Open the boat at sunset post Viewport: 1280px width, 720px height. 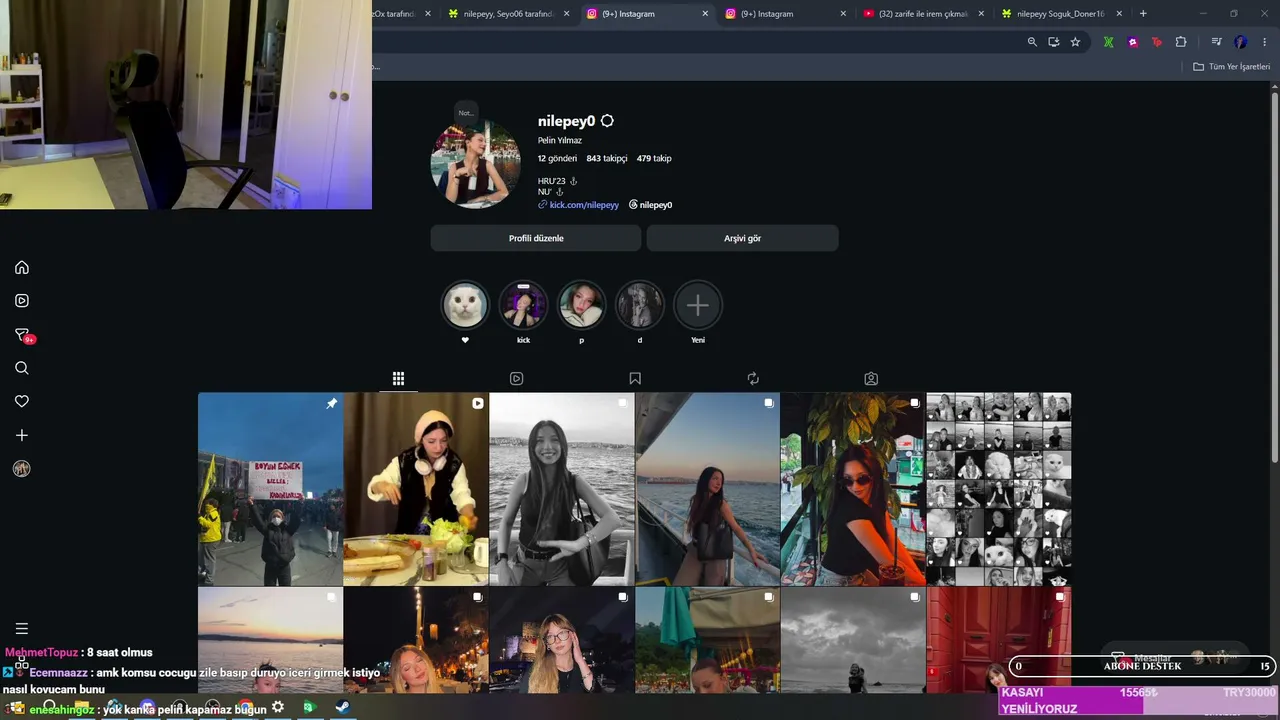coord(707,489)
